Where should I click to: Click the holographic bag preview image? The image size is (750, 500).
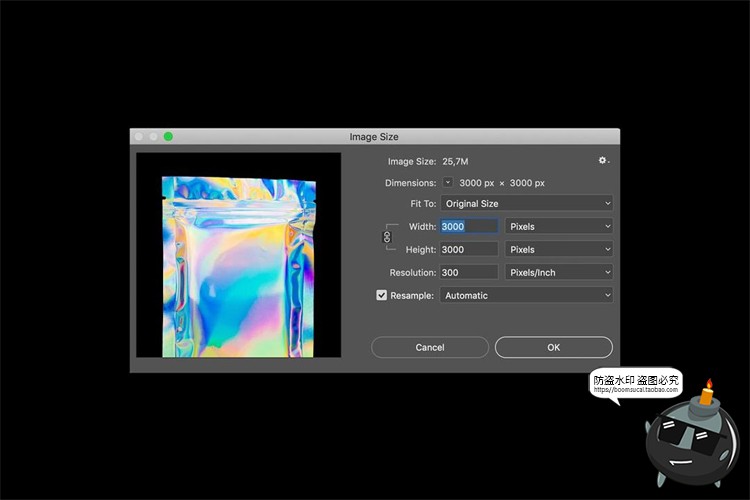coord(238,265)
